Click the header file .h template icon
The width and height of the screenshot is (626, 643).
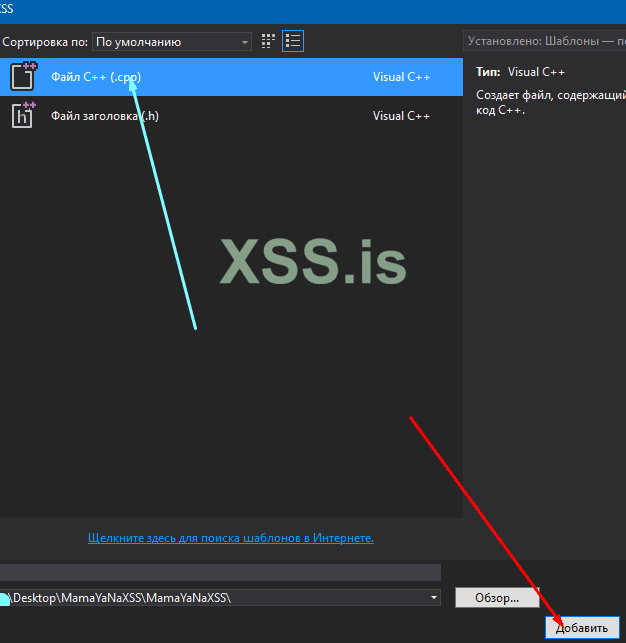tap(23, 115)
